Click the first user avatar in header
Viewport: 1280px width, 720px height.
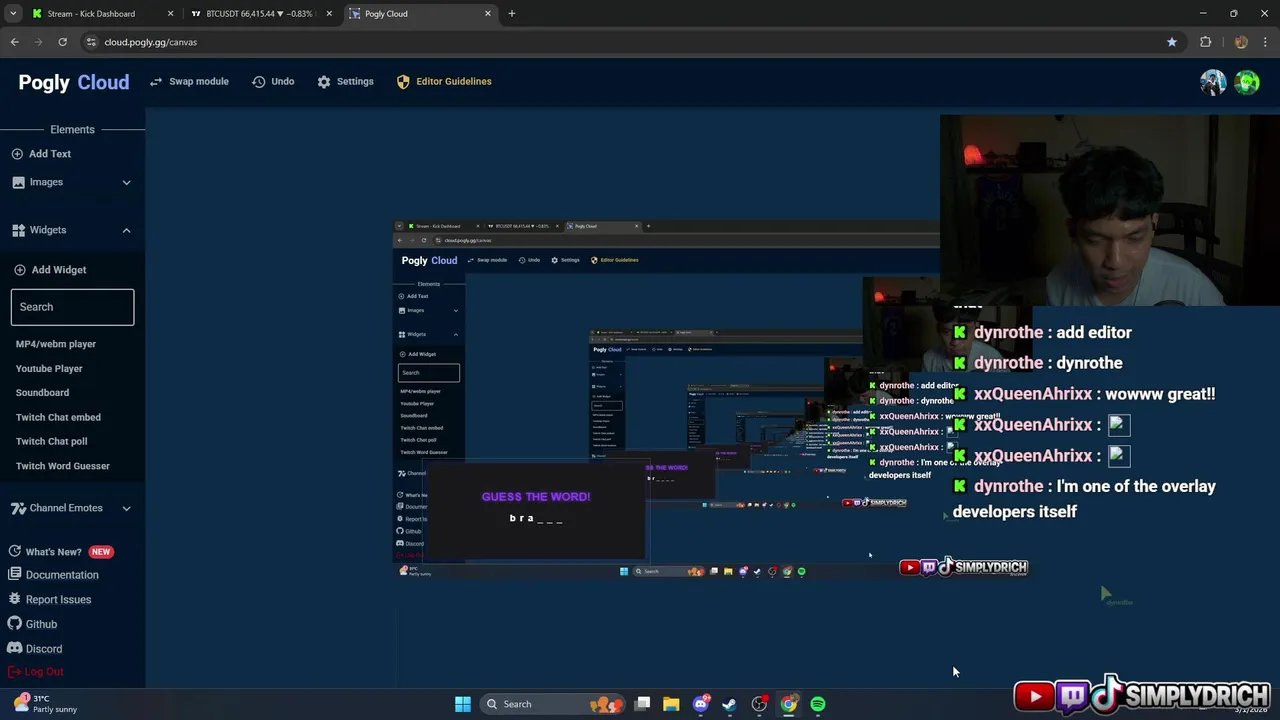tap(1213, 82)
